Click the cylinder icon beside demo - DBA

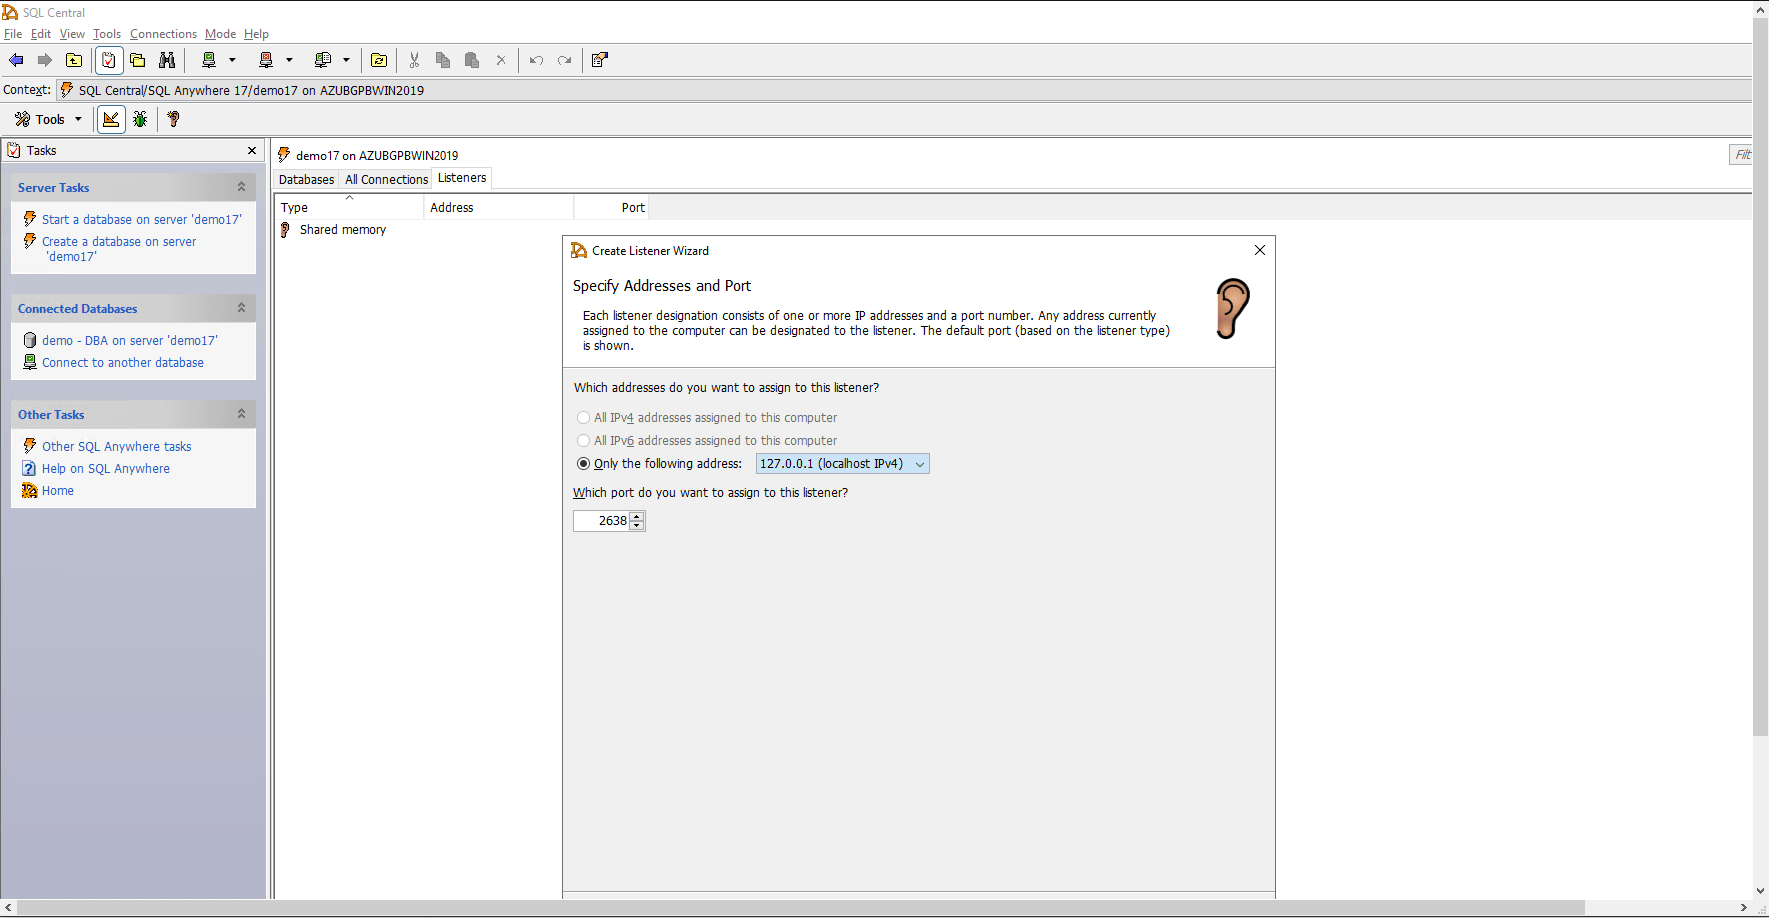point(30,340)
